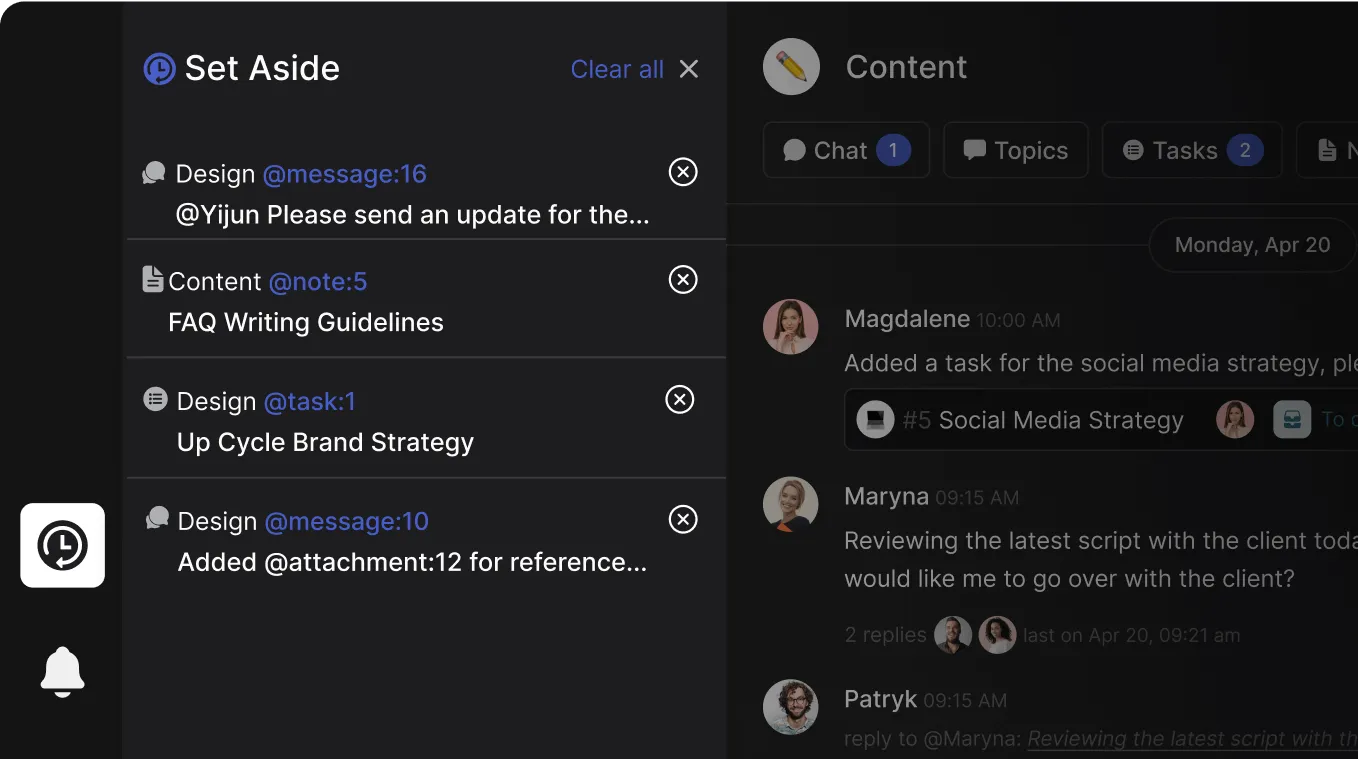Switch to the Topics tab
Image resolution: width=1358 pixels, height=759 pixels.
1015,151
